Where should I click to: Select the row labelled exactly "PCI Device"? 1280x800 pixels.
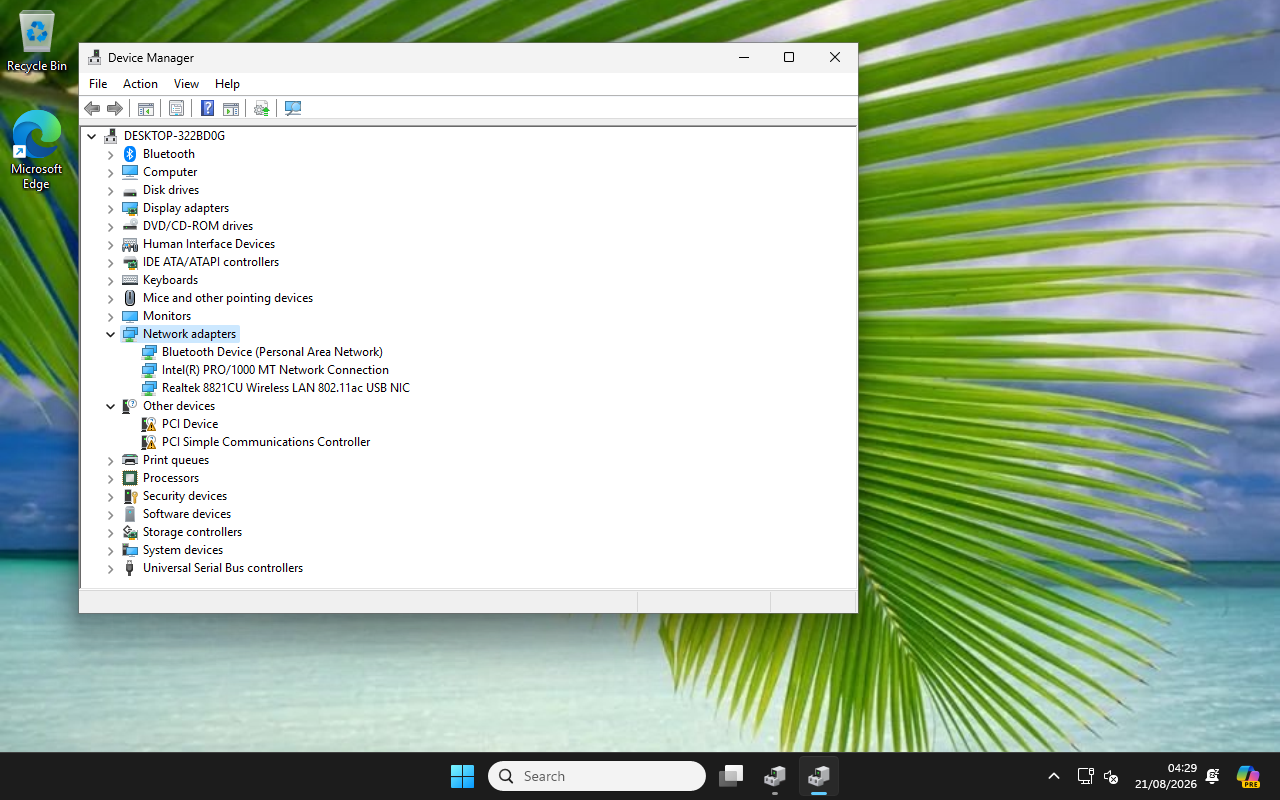click(x=190, y=424)
